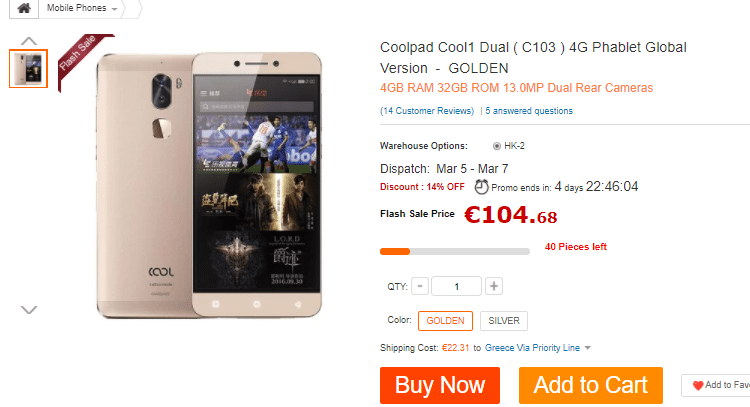The image size is (750, 407).
Task: Click the promo countdown clock icon
Action: coord(481,187)
